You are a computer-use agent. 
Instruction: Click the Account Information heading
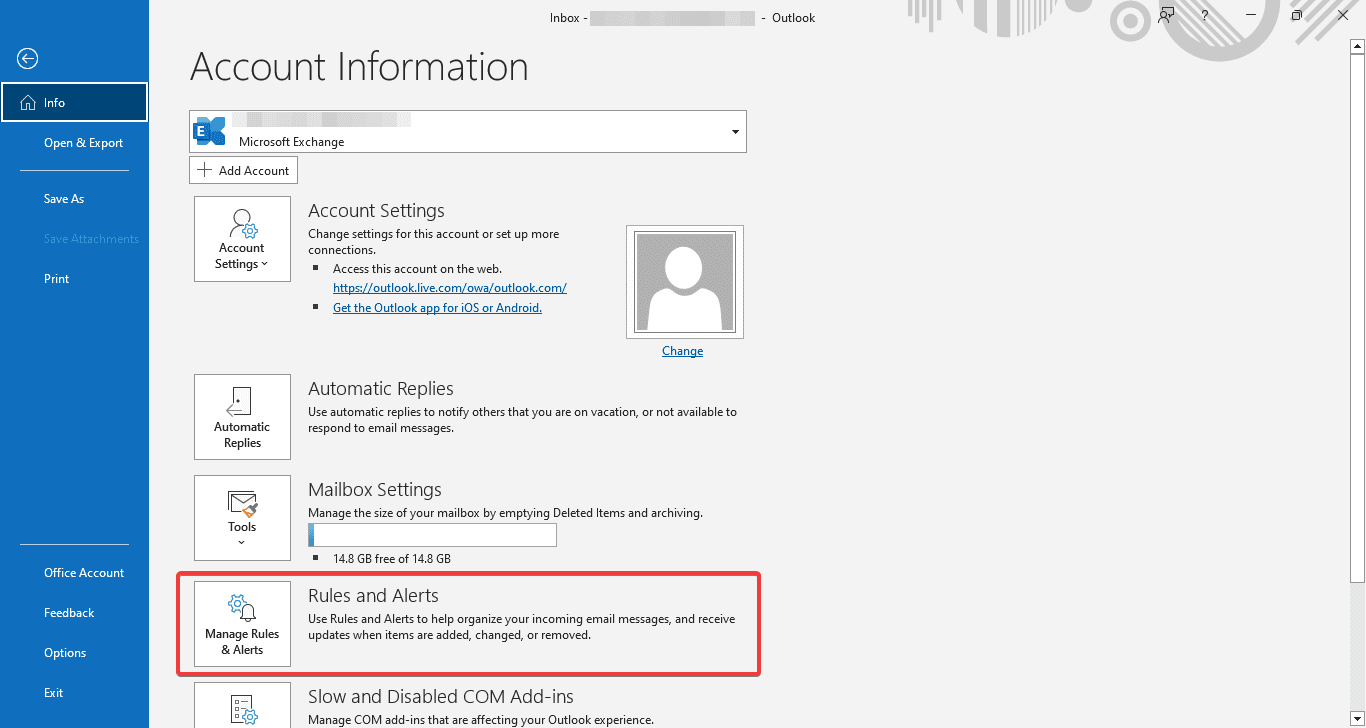pyautogui.click(x=359, y=67)
